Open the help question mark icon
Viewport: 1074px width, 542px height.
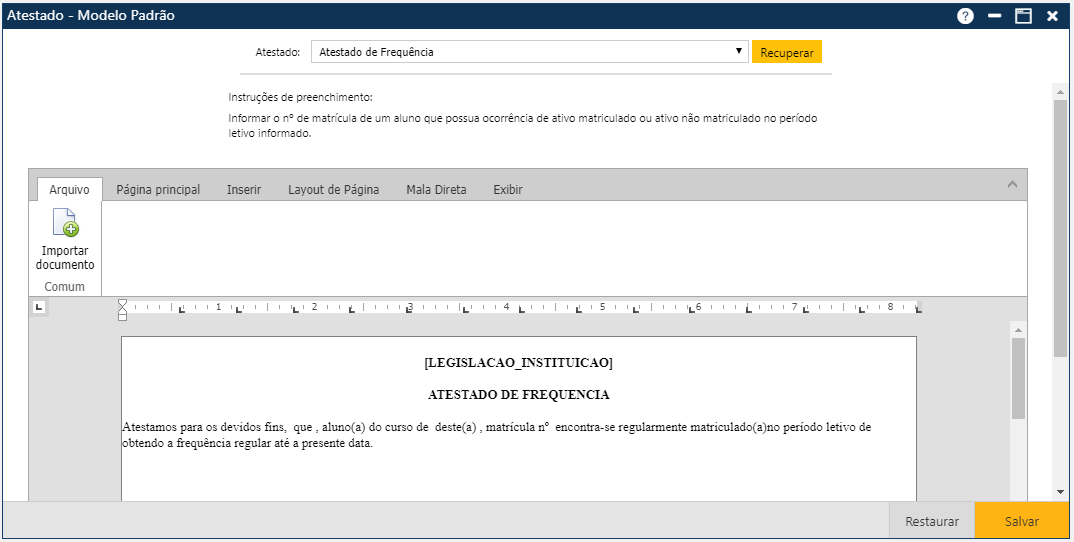(x=965, y=16)
